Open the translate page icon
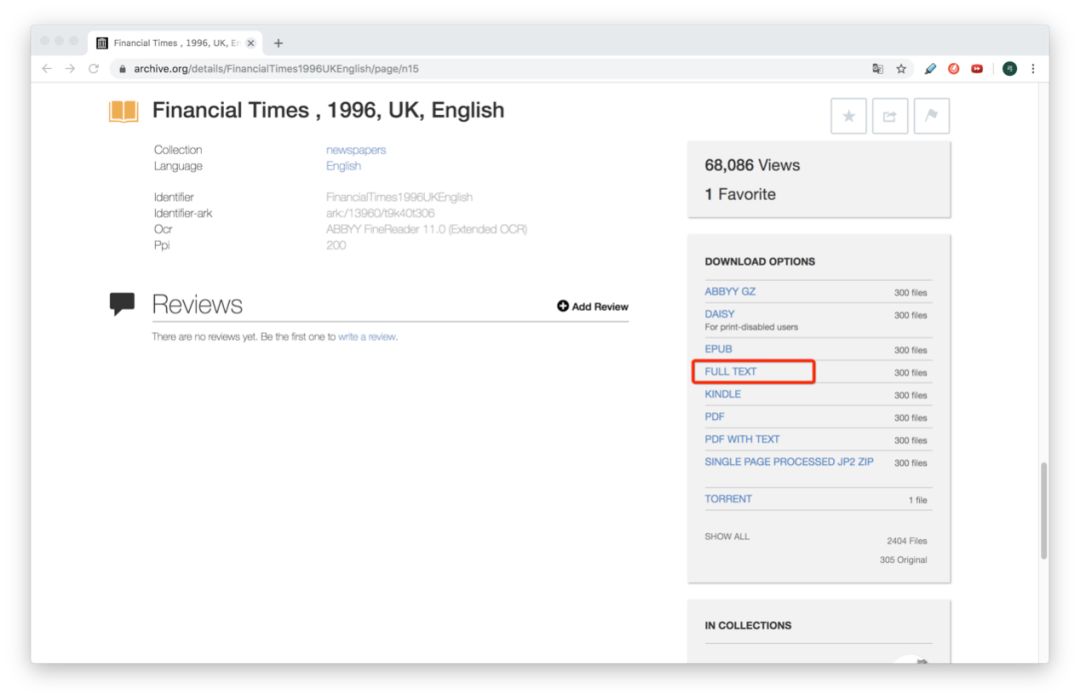 coord(878,69)
